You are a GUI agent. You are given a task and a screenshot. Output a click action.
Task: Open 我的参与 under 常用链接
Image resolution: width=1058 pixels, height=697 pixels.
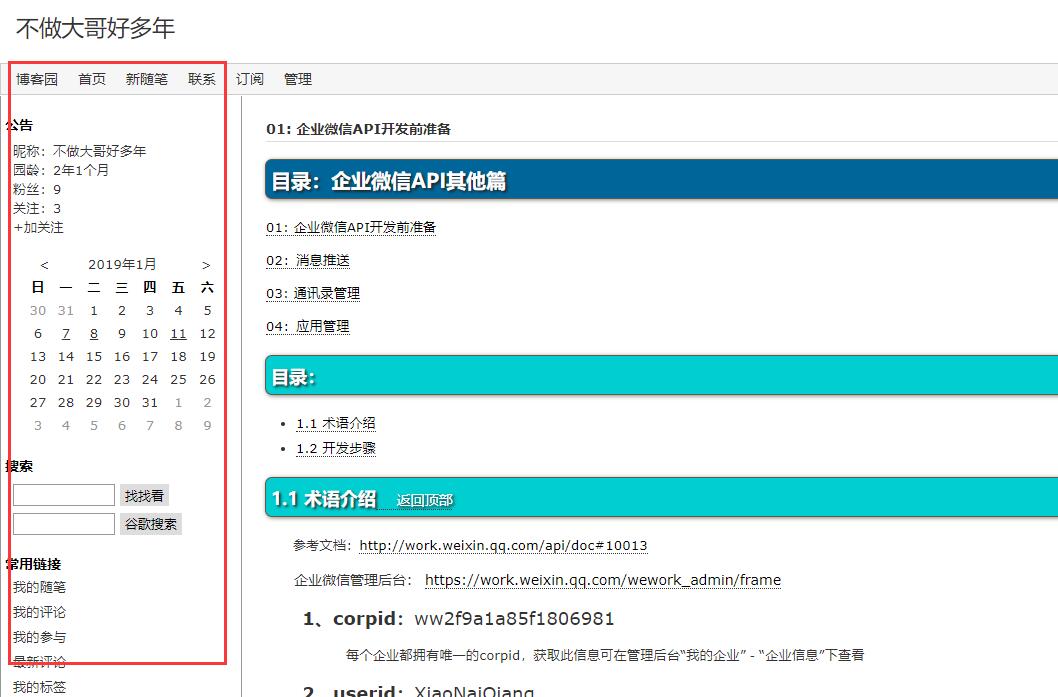(x=39, y=637)
